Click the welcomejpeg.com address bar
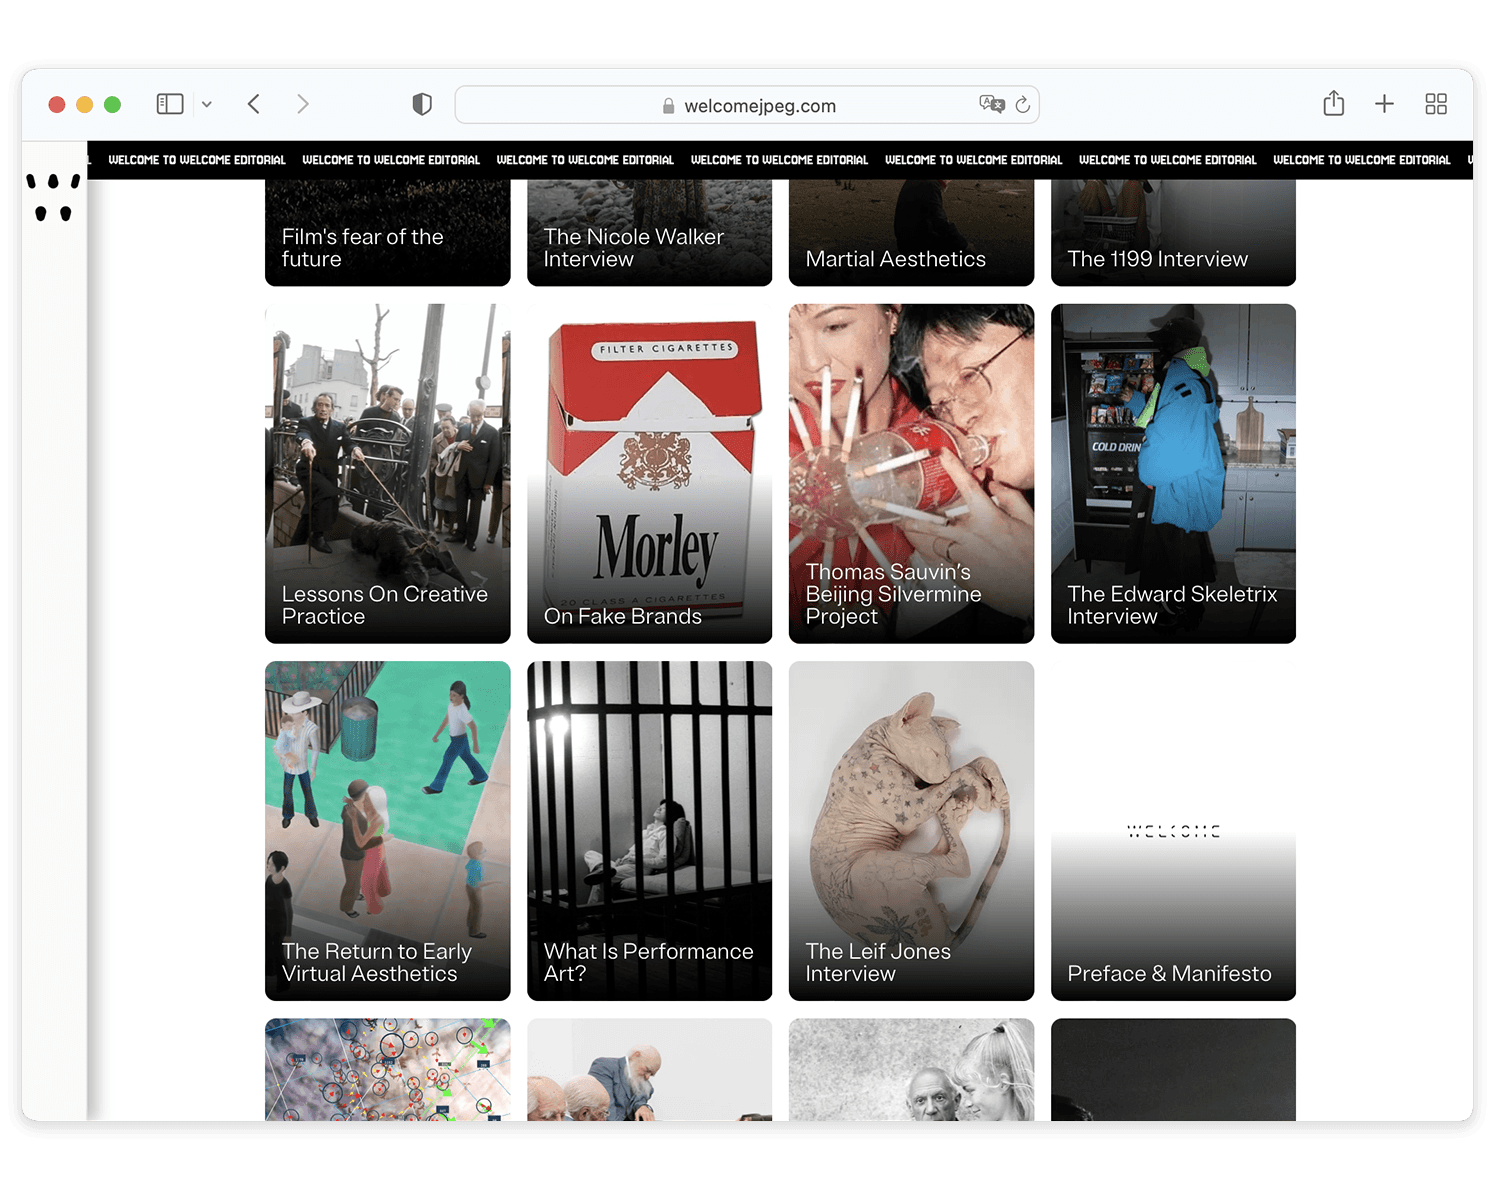Image resolution: width=1500 pixels, height=1200 pixels. [x=747, y=105]
